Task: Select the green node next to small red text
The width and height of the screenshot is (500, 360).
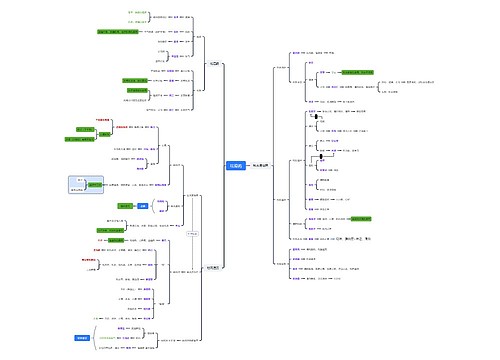Action: [116, 240]
